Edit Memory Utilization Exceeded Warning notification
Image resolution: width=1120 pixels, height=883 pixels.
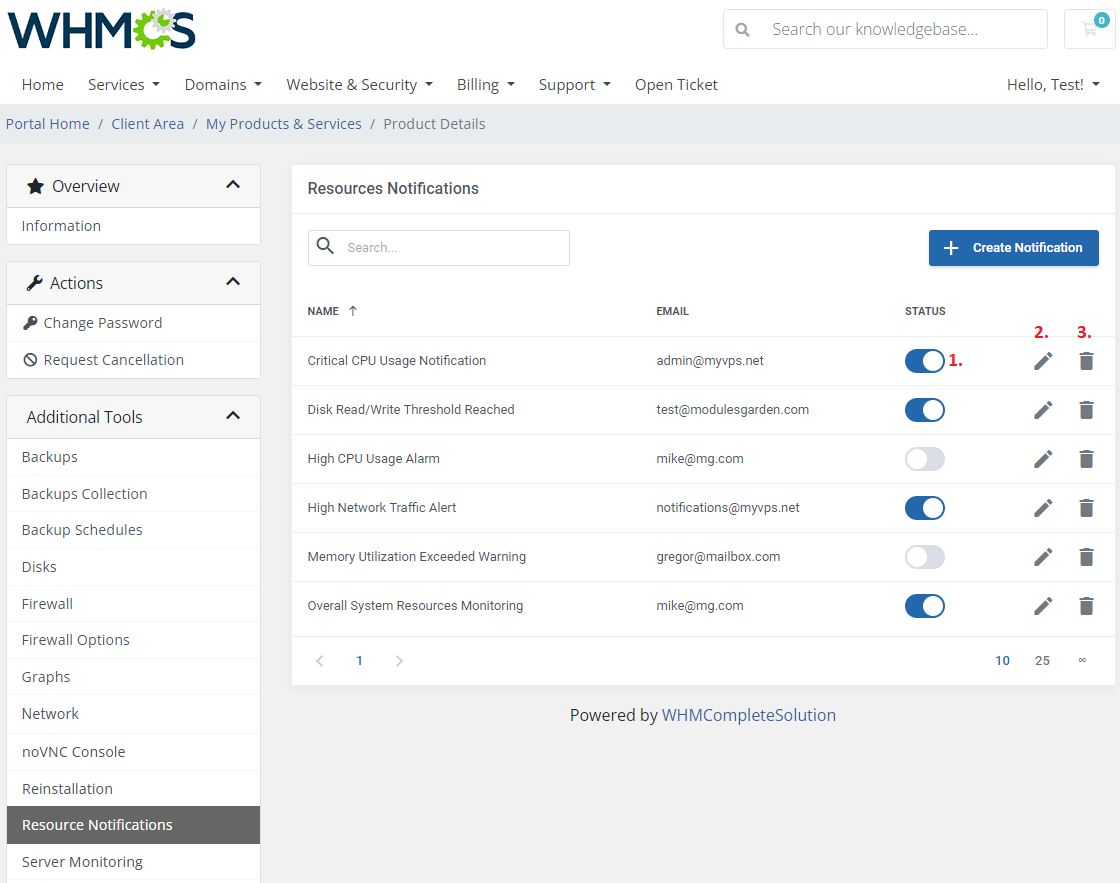pos(1043,557)
